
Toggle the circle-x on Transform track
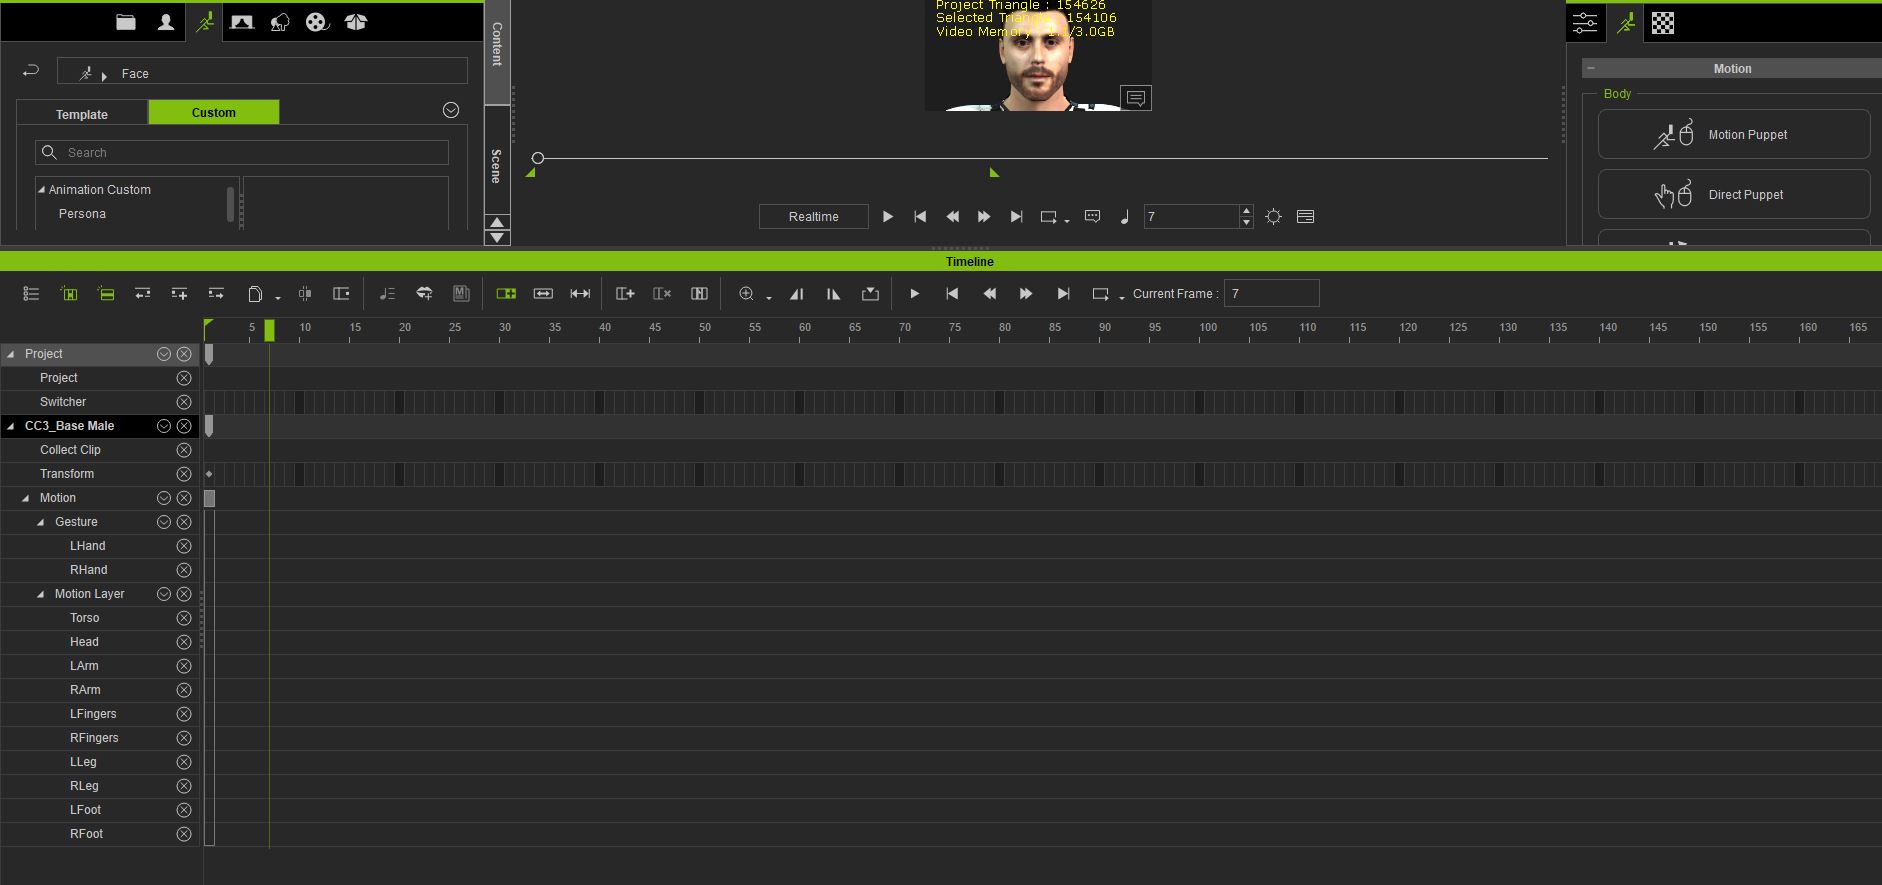184,474
